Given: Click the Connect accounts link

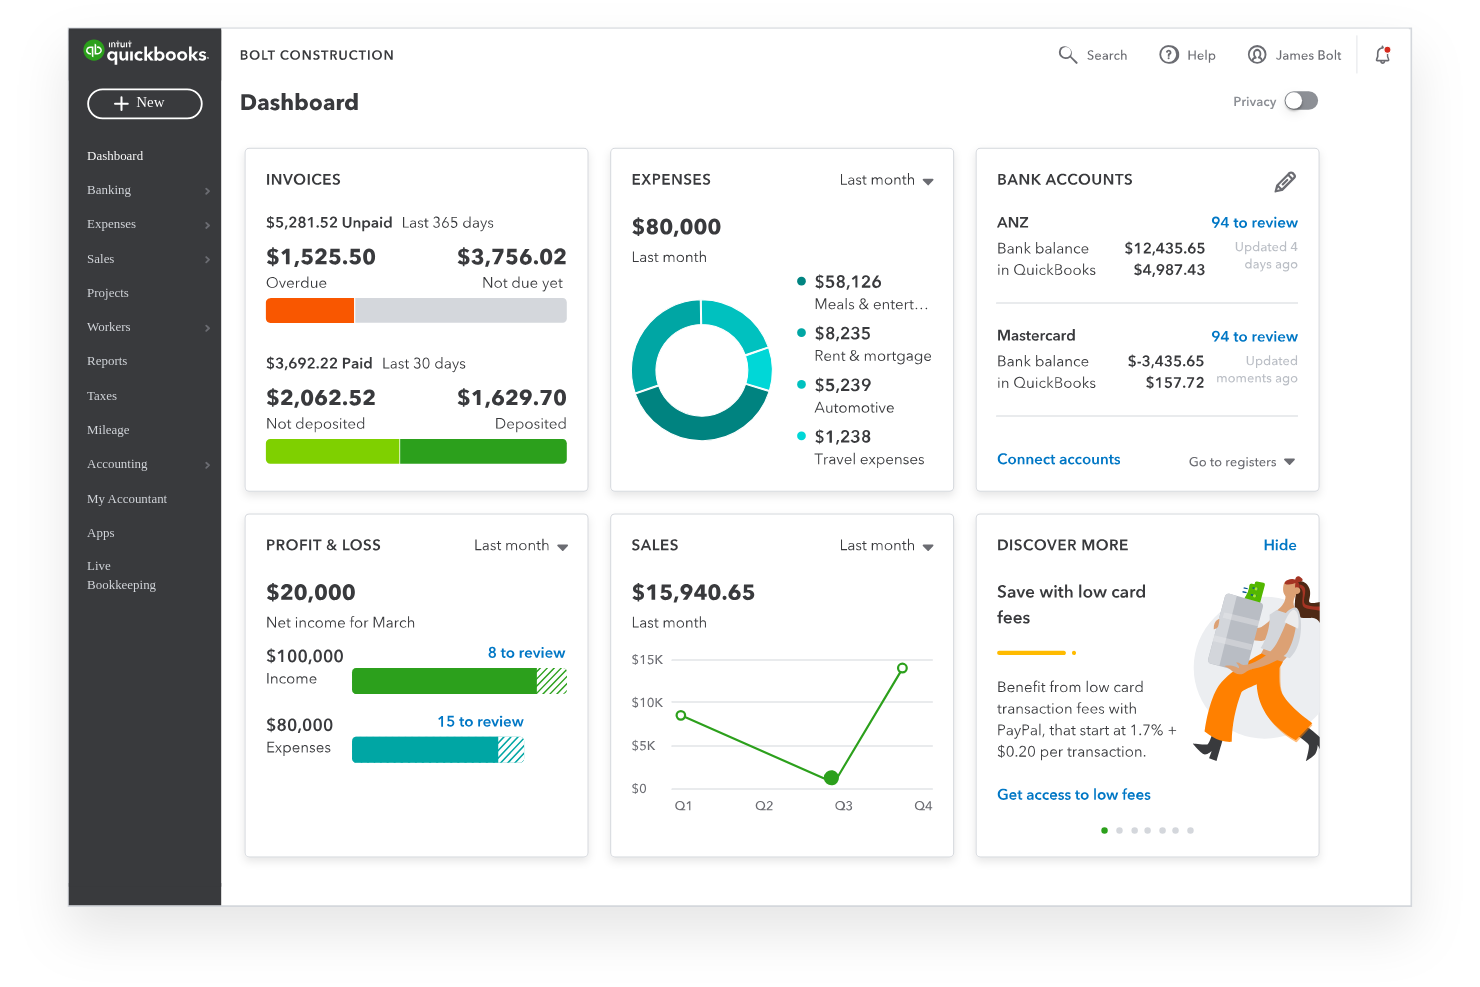Looking at the screenshot, I should tap(1058, 459).
